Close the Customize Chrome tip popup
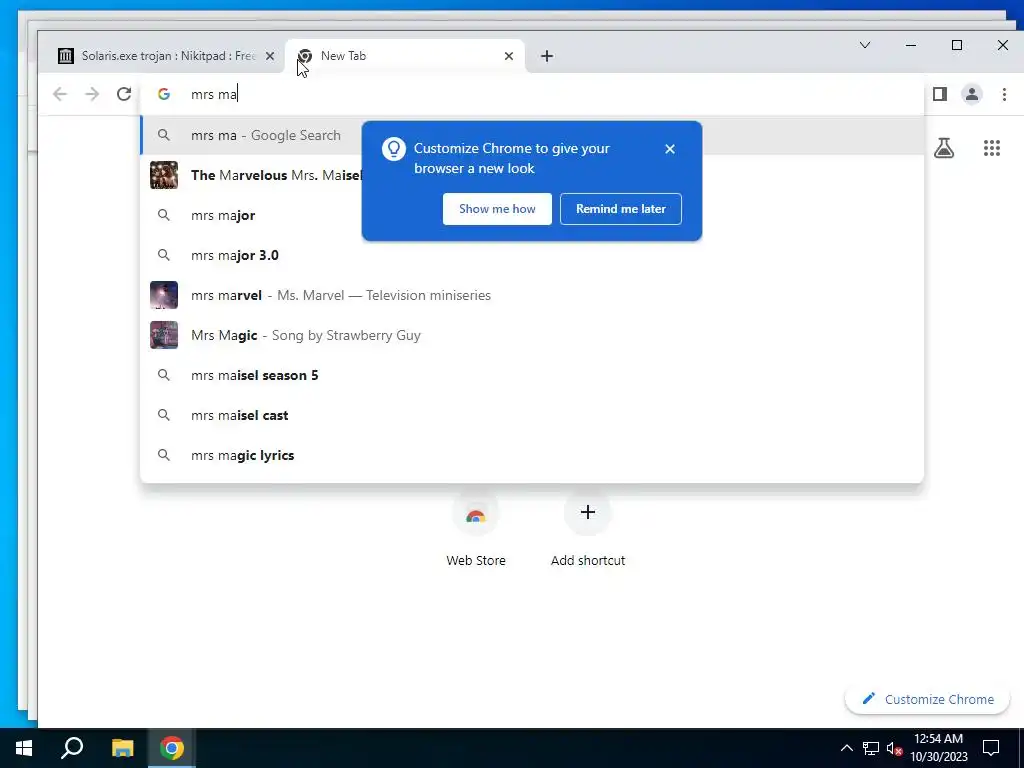 (x=669, y=149)
